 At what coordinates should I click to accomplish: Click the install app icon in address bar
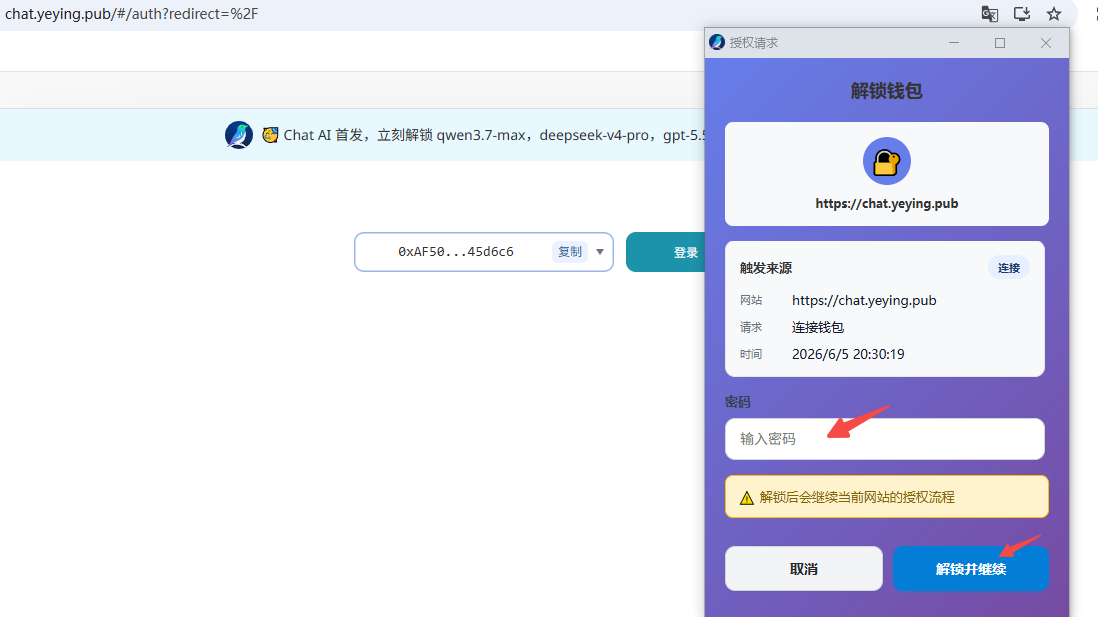pos(1022,13)
